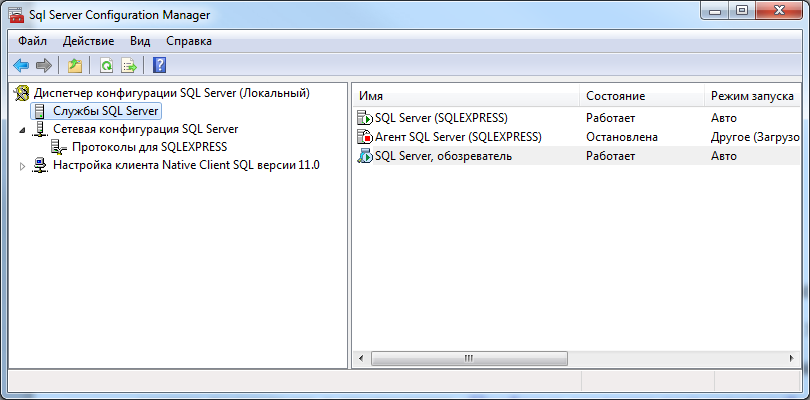The image size is (810, 400).
Task: Select the SQL Server (SQLEXPRESS) service icon
Action: coord(364,118)
